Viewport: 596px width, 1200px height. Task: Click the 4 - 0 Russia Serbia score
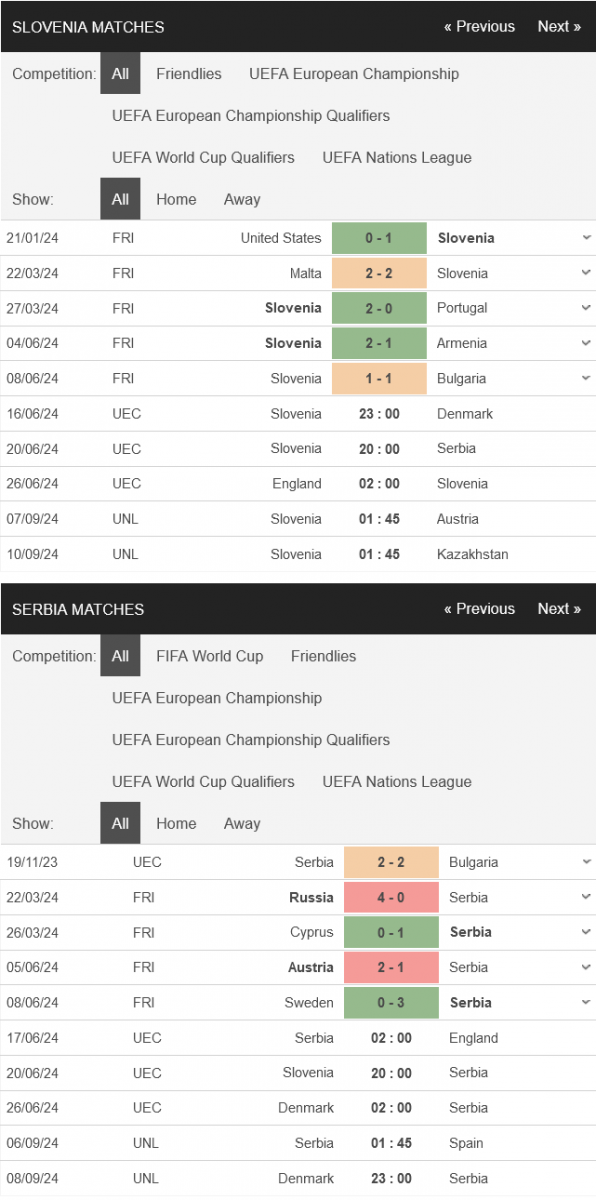point(391,897)
